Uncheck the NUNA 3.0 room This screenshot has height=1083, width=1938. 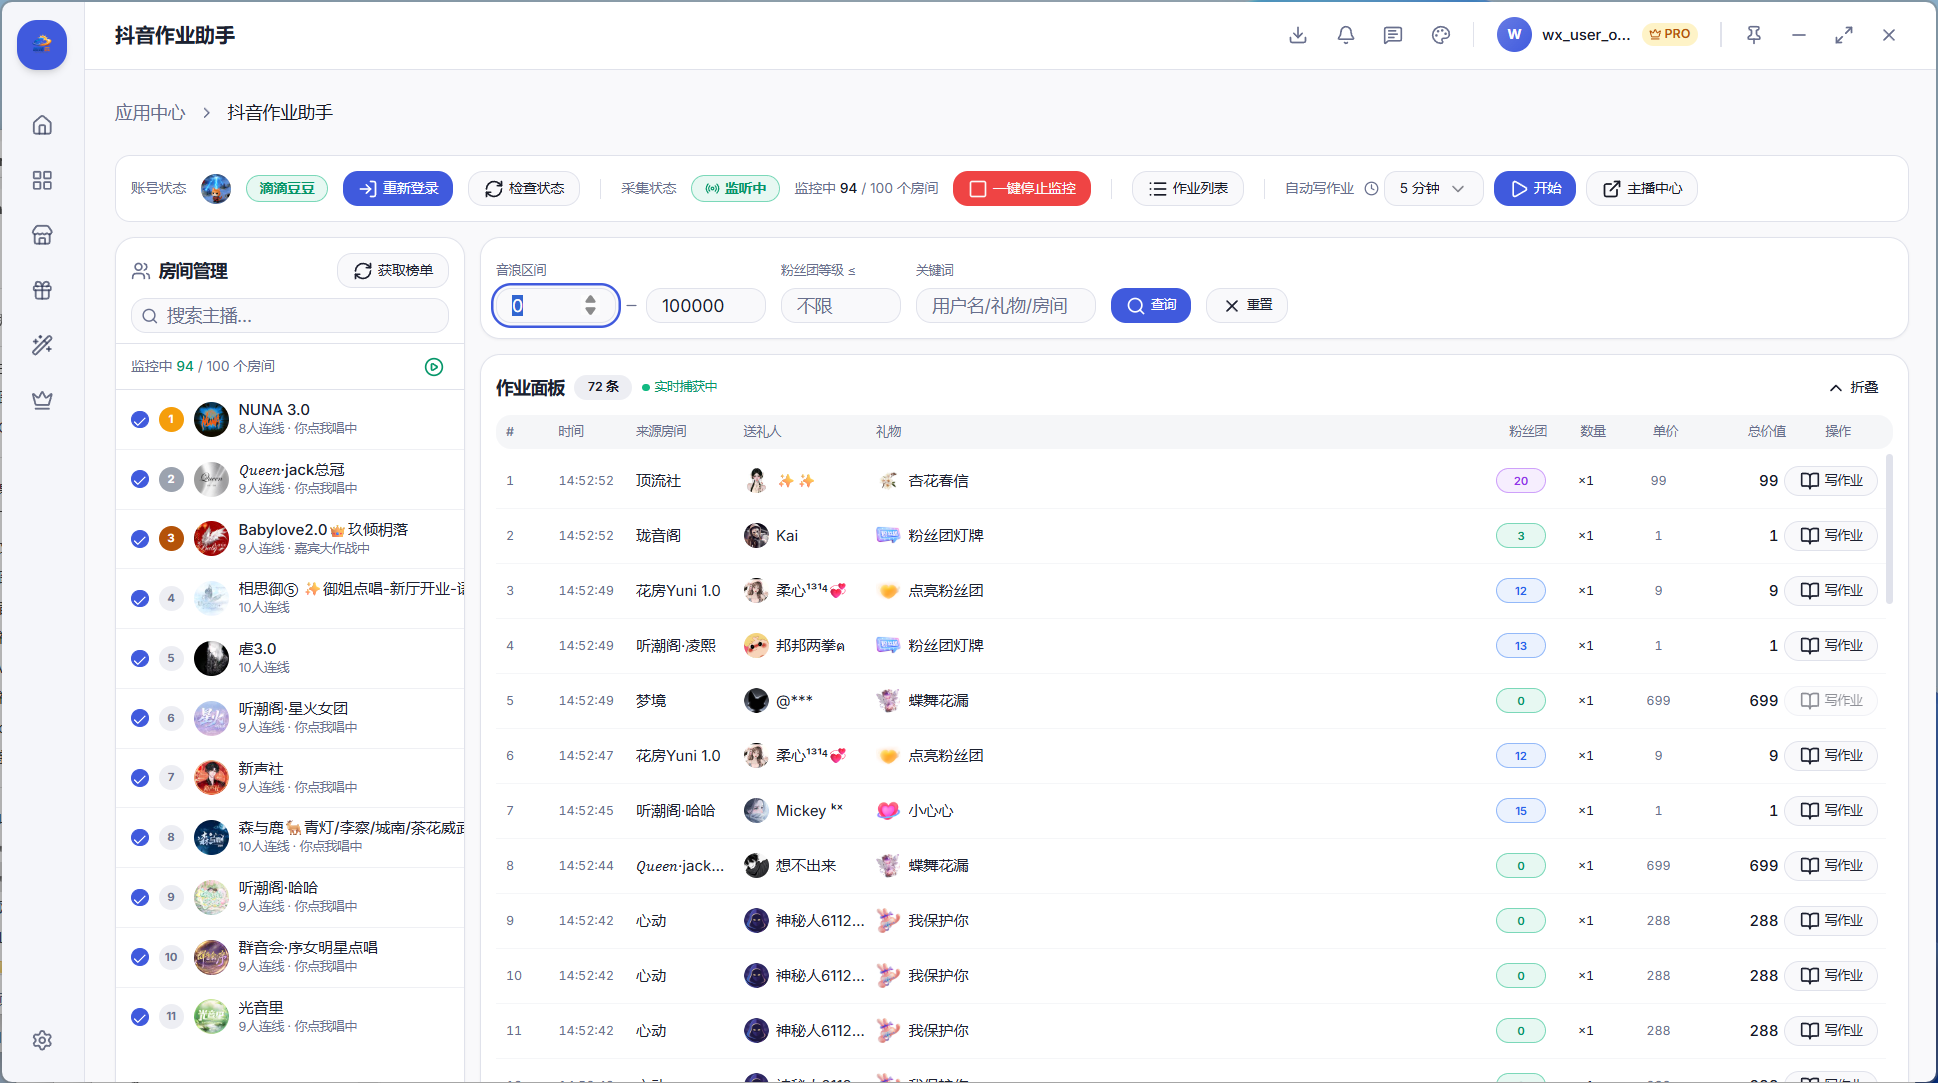tap(139, 420)
